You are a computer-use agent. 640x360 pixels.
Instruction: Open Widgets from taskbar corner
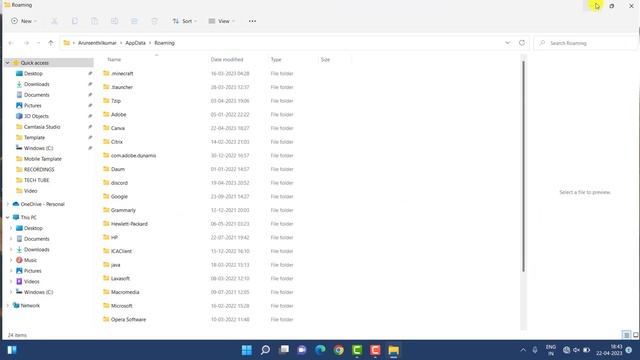click(12, 350)
